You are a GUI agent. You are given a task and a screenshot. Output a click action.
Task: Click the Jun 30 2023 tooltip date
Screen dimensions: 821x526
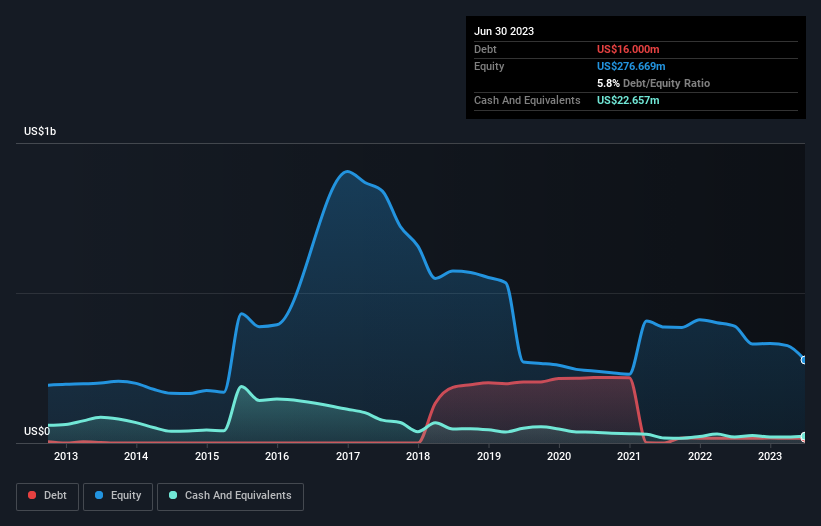pos(504,31)
